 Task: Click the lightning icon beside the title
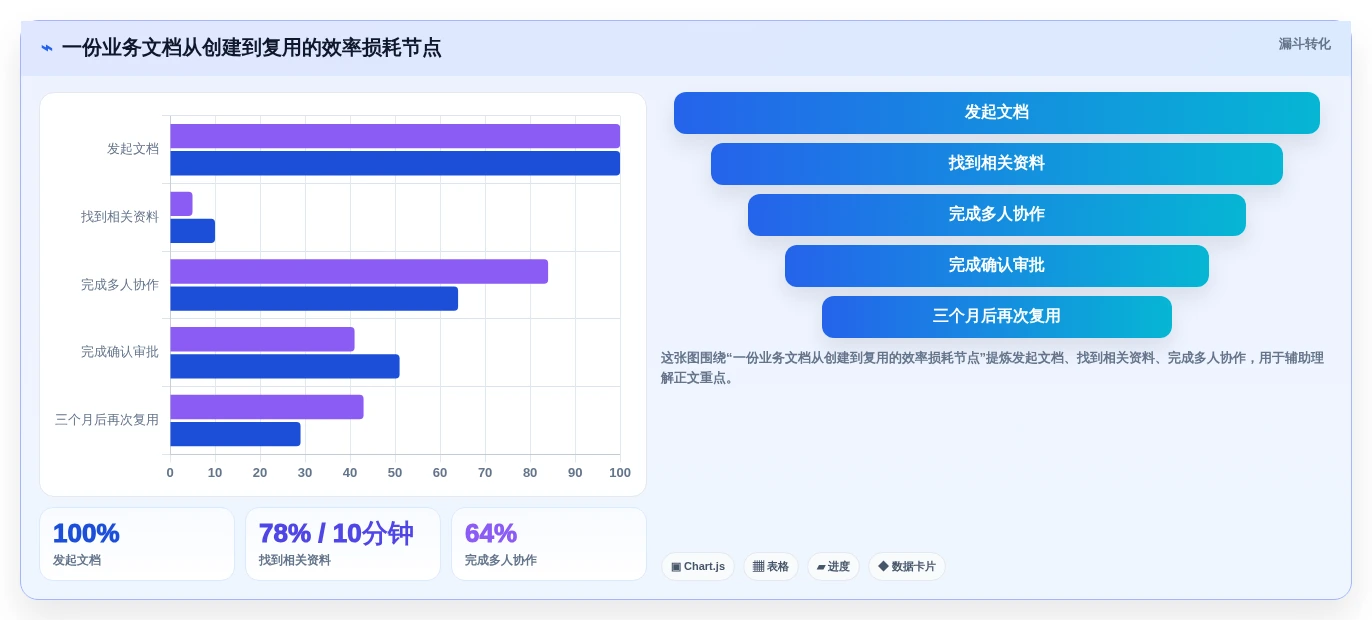coord(47,48)
